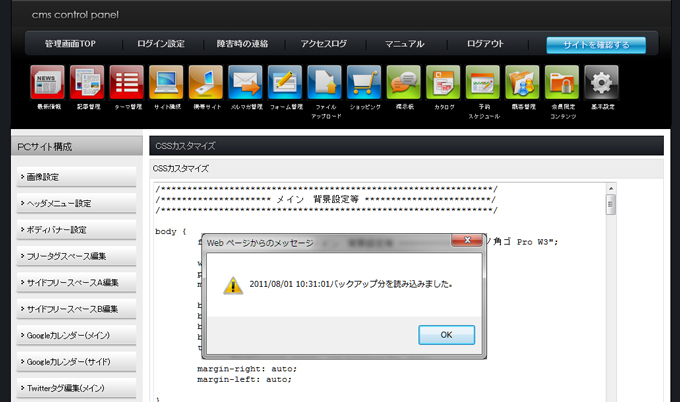Click the 会員限定コンテンツ lock folder icon
This screenshot has height=402, width=680.
click(562, 81)
